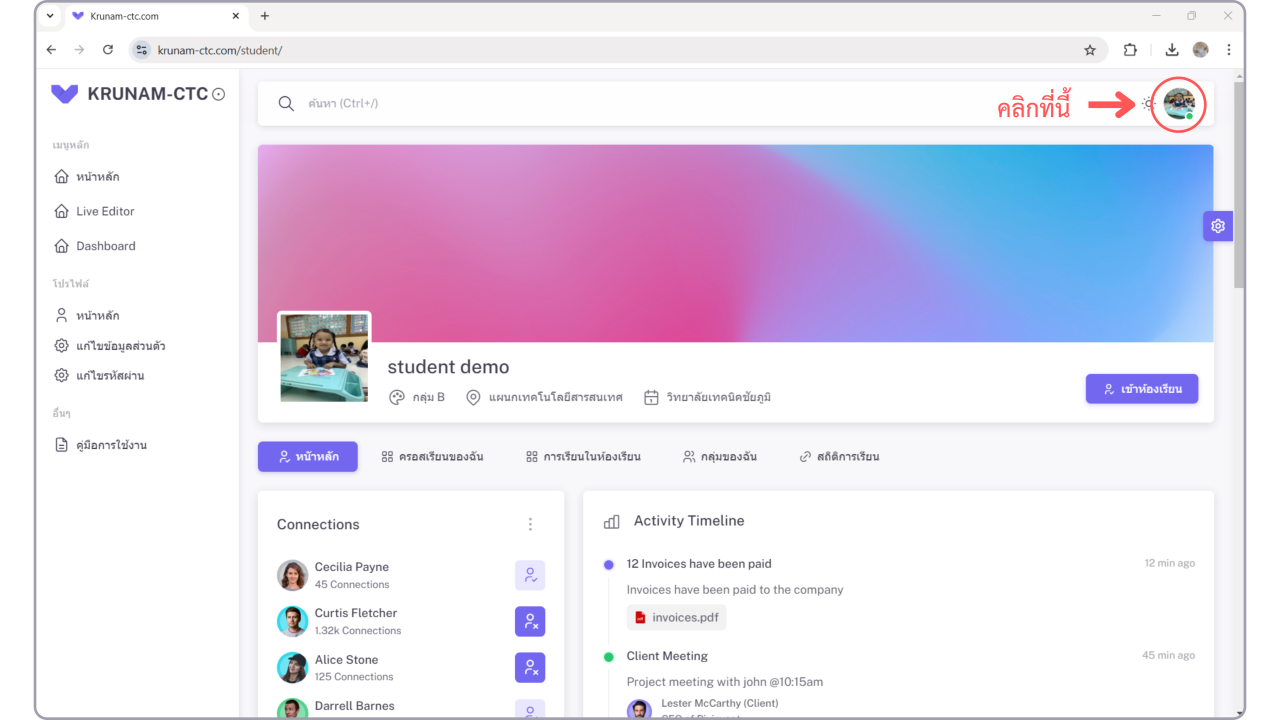Go to Dashboard in the sidebar
Screen dimensions: 1280x720
105,246
